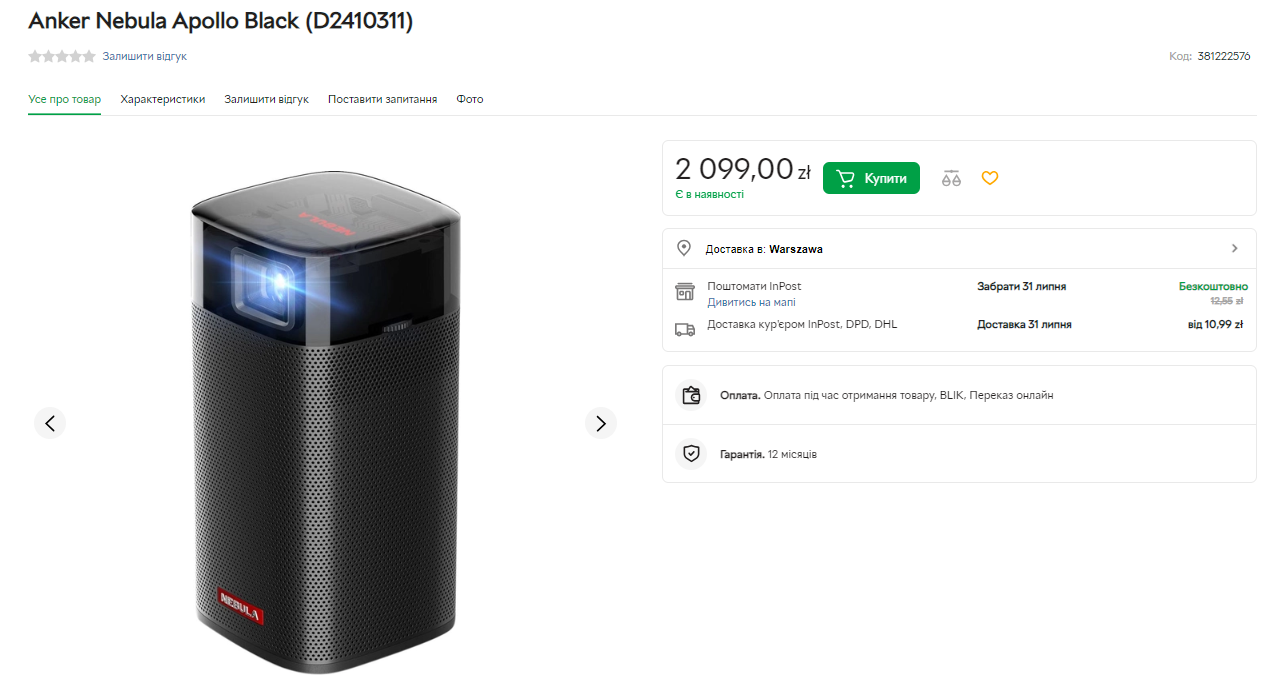Show previous product photo

(x=50, y=423)
